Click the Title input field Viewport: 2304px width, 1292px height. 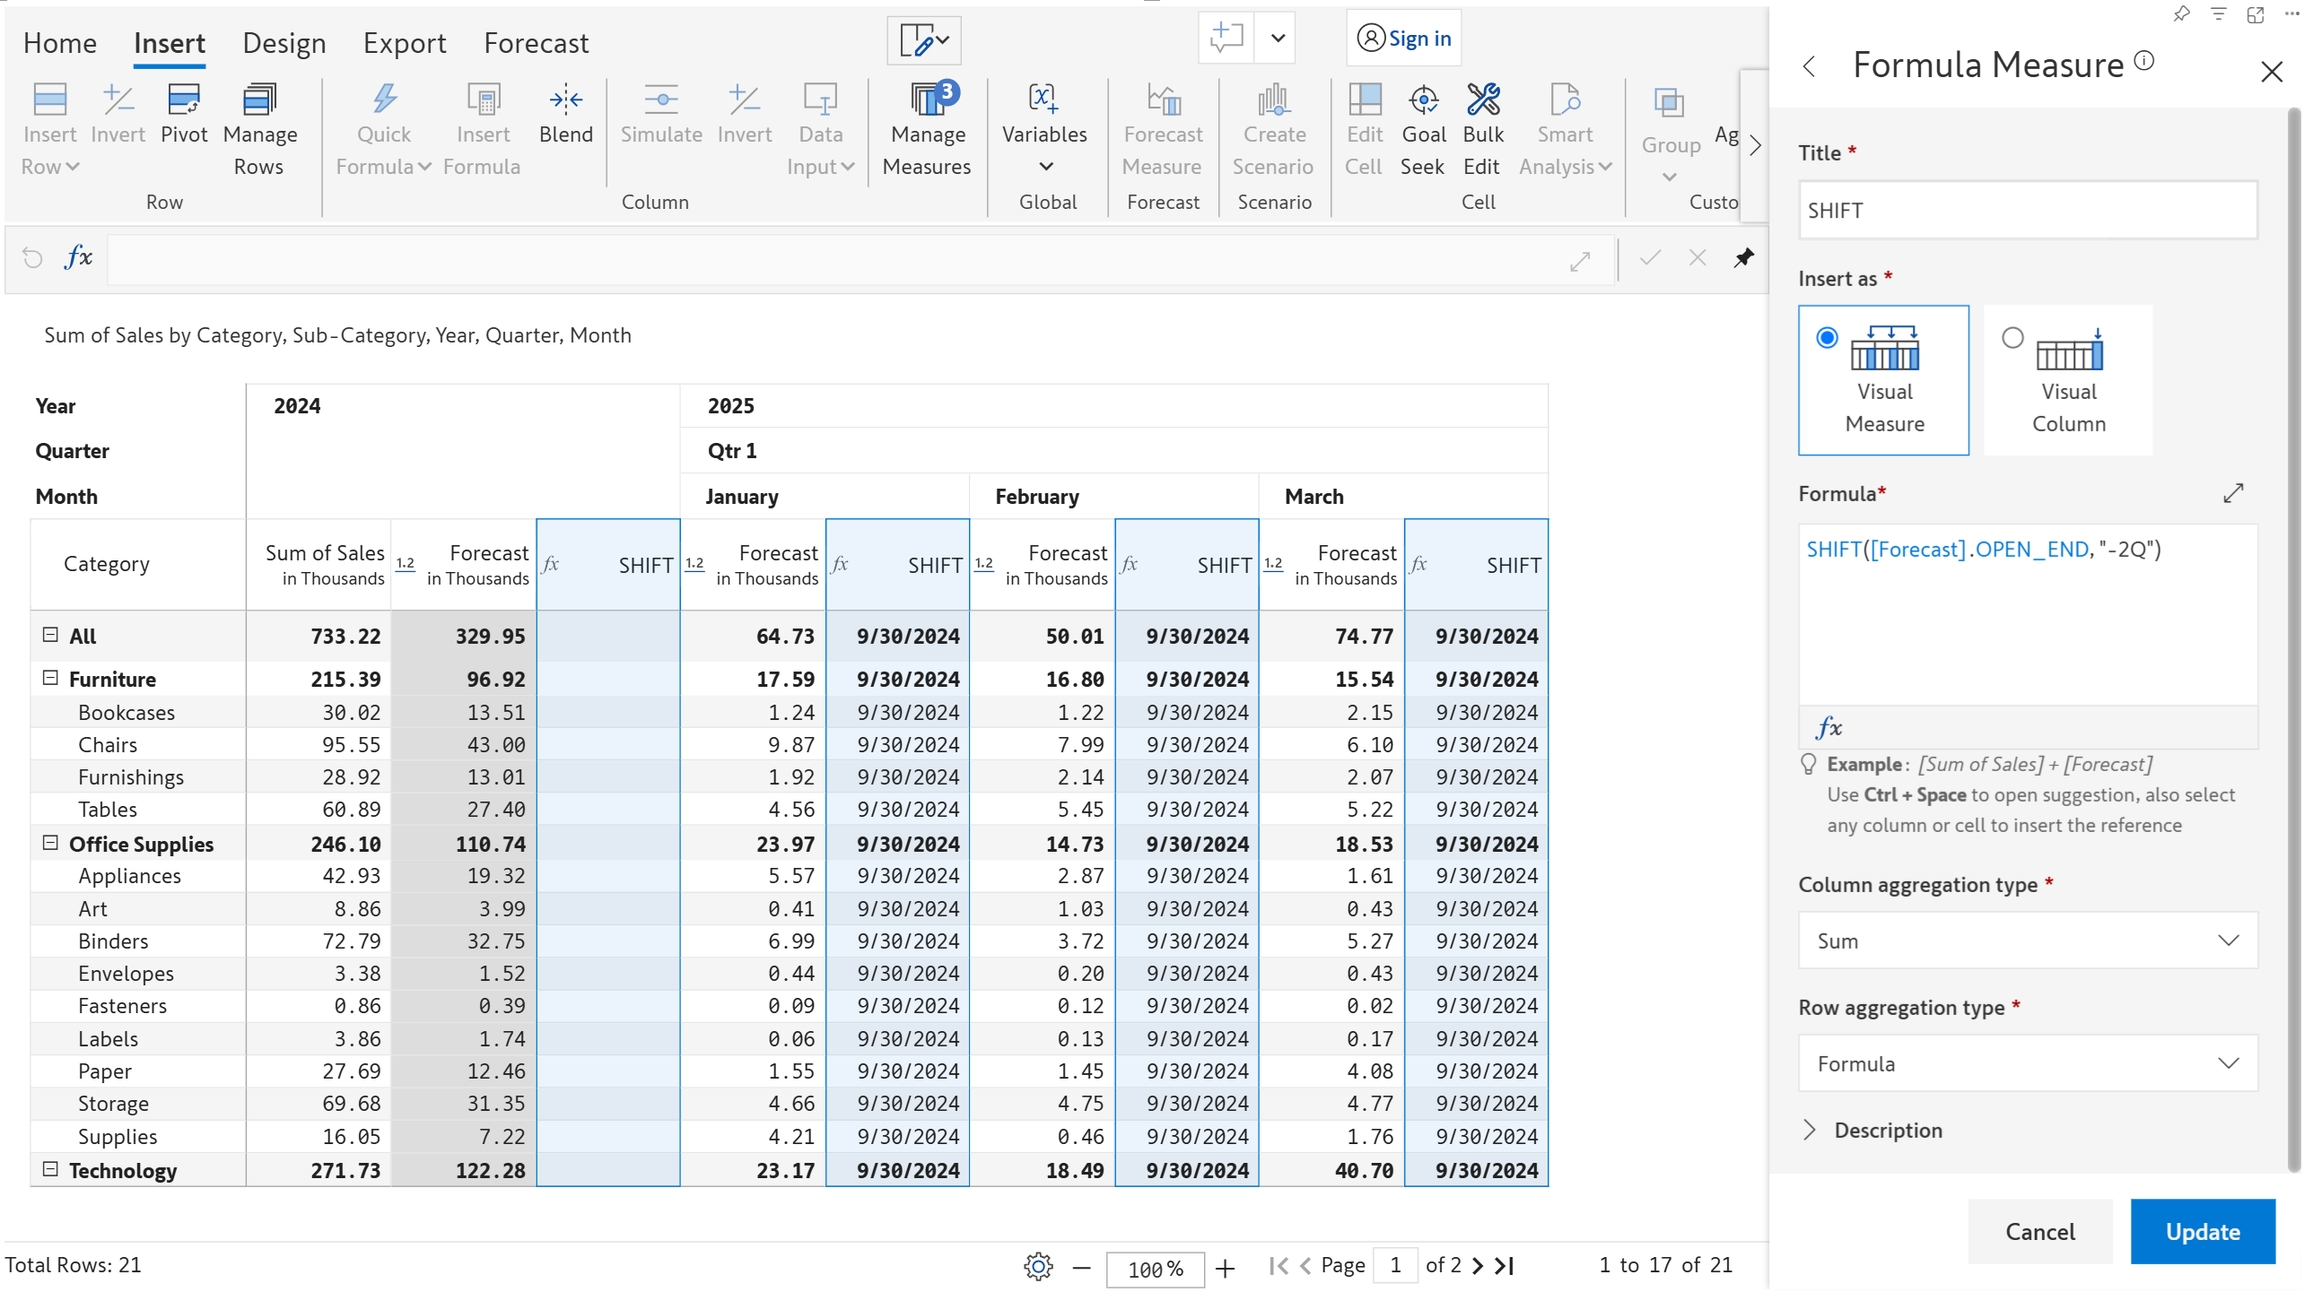click(x=2027, y=210)
